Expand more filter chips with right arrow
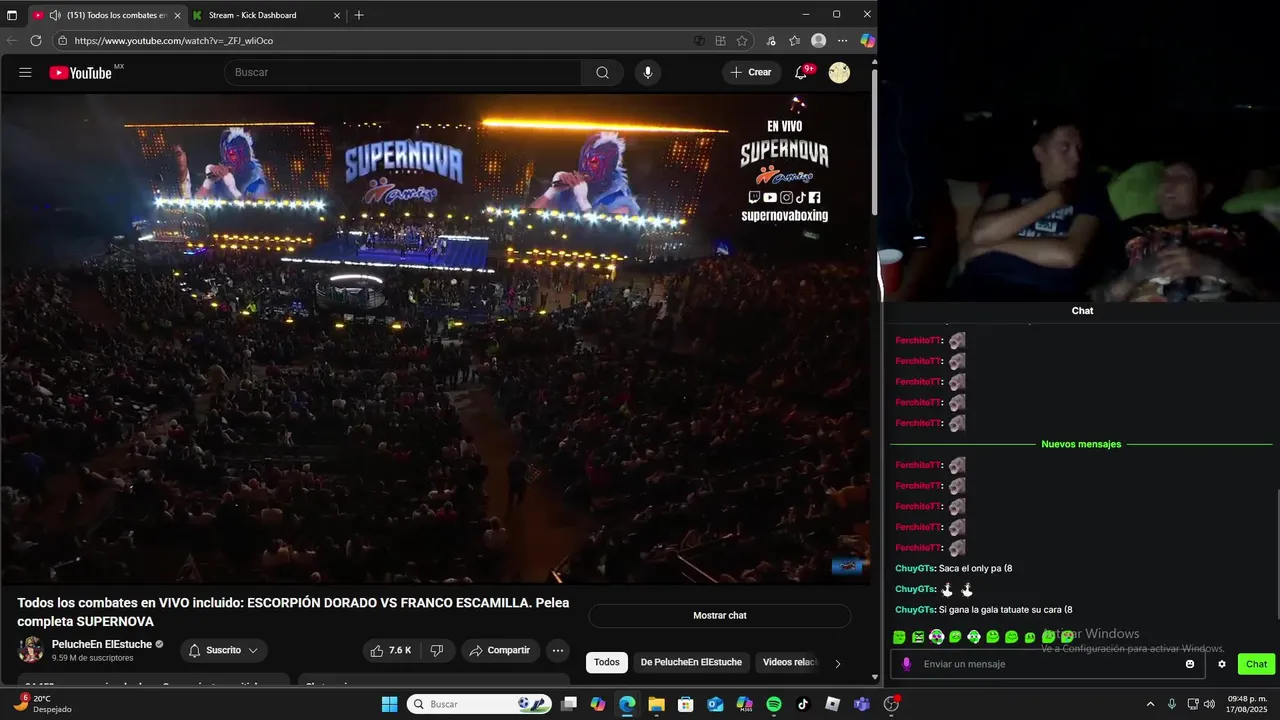Viewport: 1280px width, 720px height. (838, 663)
